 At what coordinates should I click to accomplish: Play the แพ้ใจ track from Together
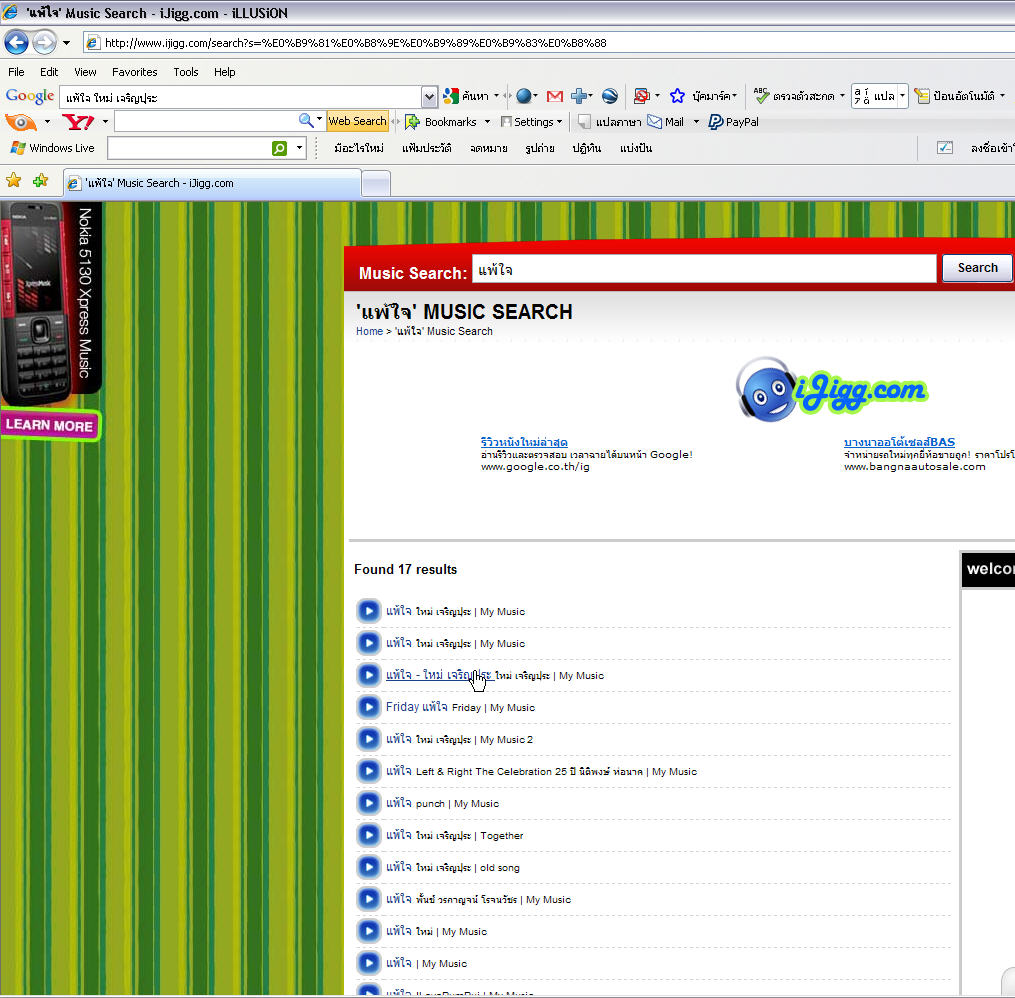(368, 835)
